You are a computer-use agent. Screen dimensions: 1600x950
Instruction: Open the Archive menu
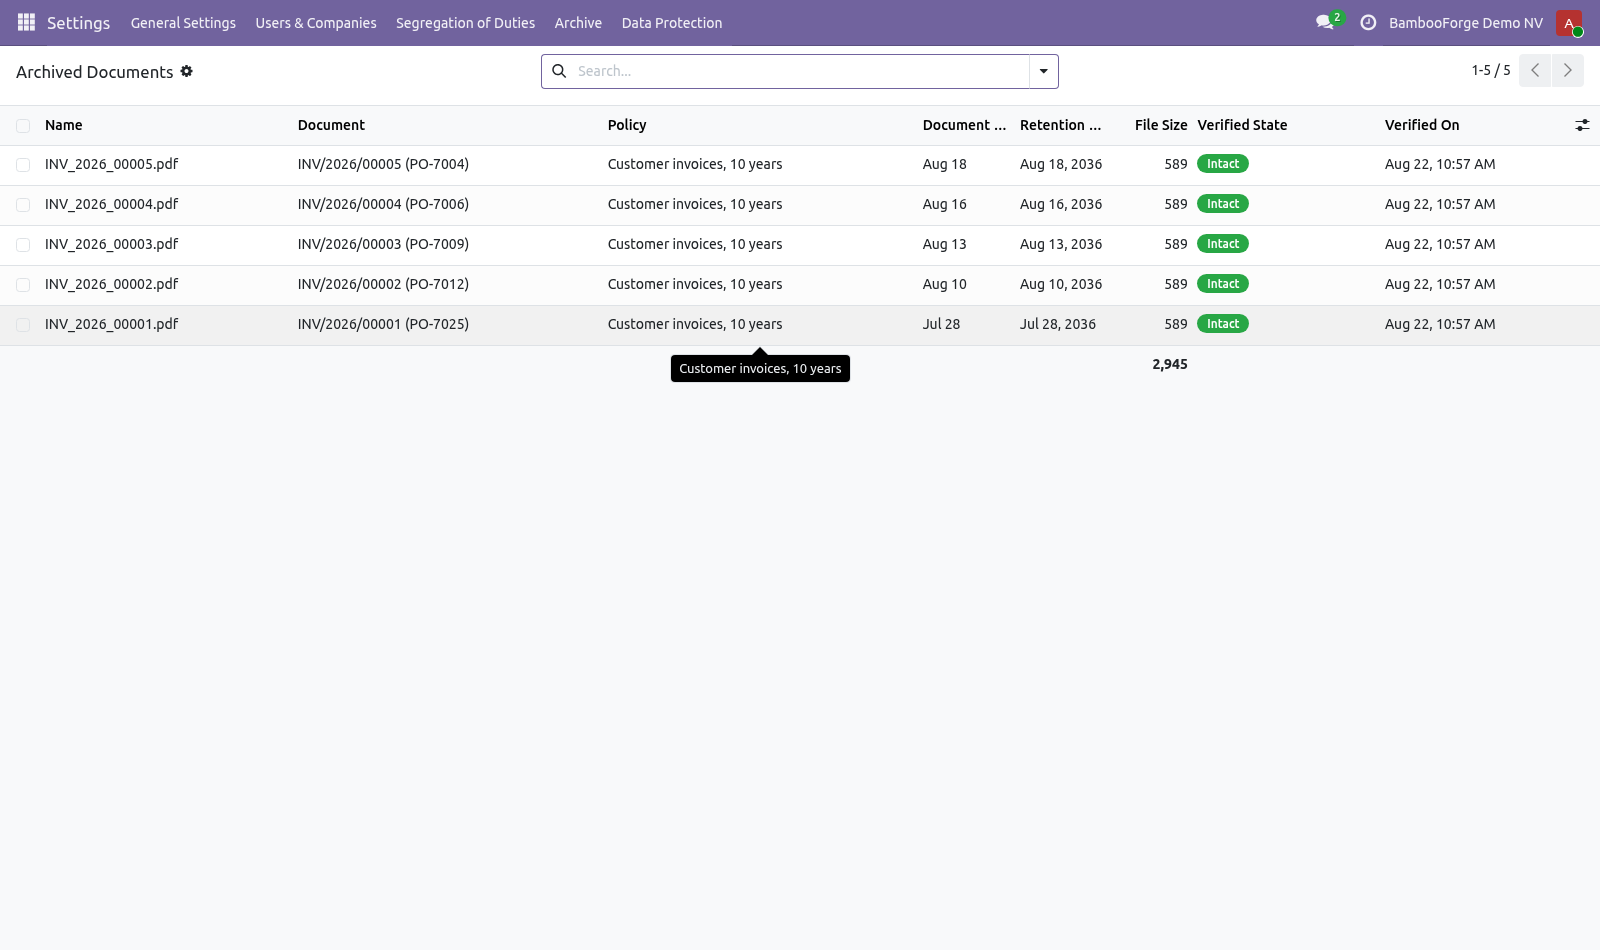(x=578, y=22)
